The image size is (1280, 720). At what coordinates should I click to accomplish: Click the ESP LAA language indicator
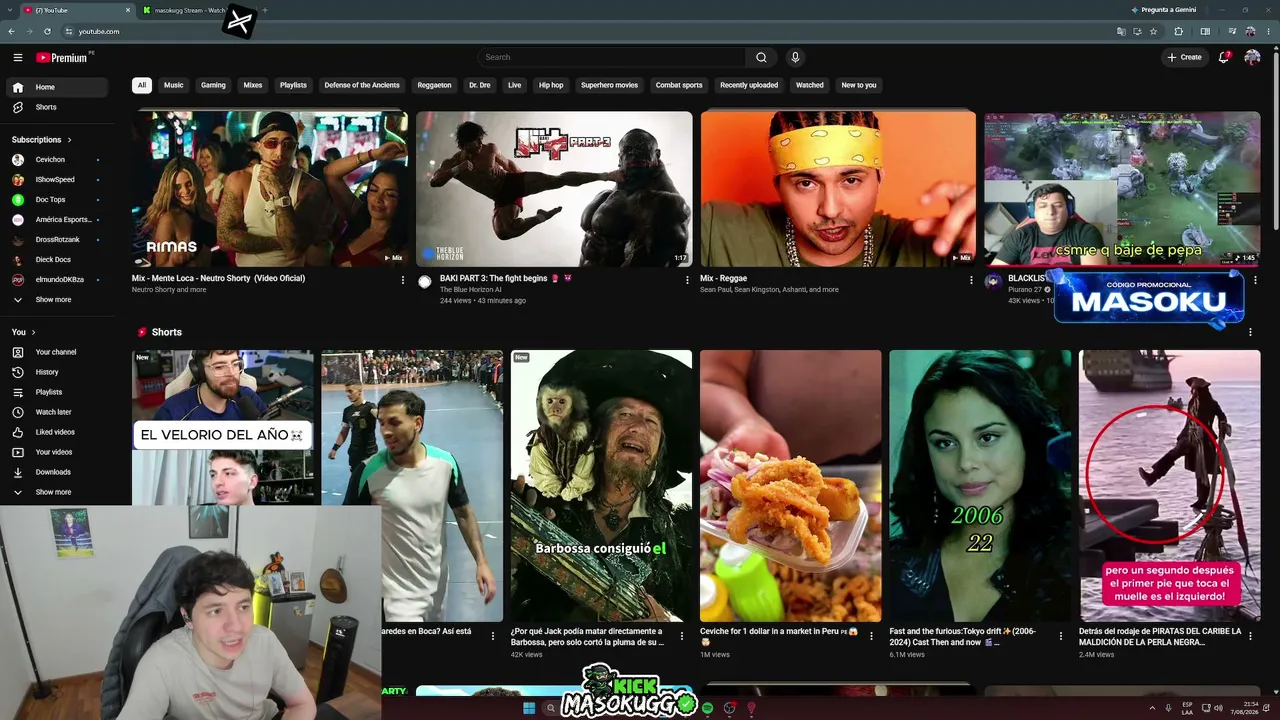pyautogui.click(x=1187, y=708)
